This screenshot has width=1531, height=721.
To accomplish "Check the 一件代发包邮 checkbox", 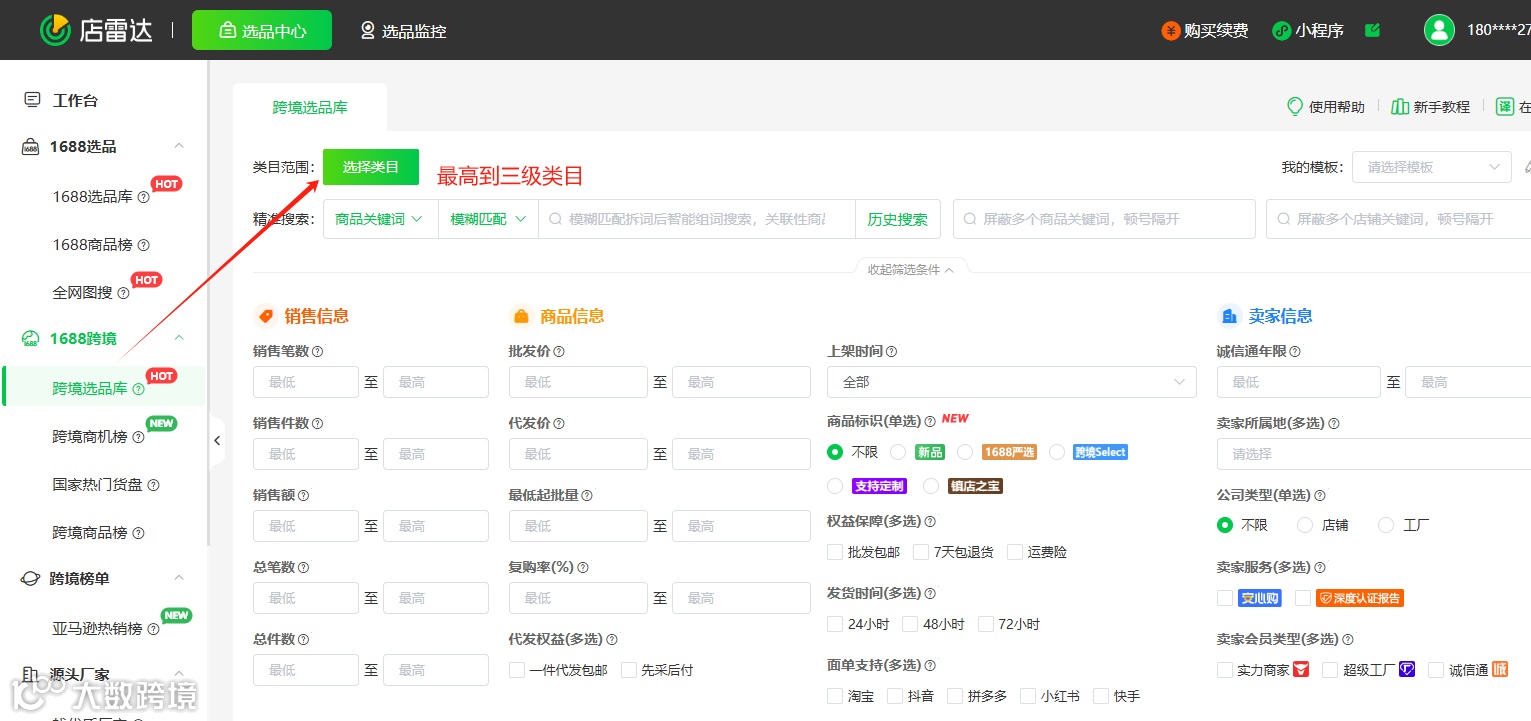I will tap(517, 670).
